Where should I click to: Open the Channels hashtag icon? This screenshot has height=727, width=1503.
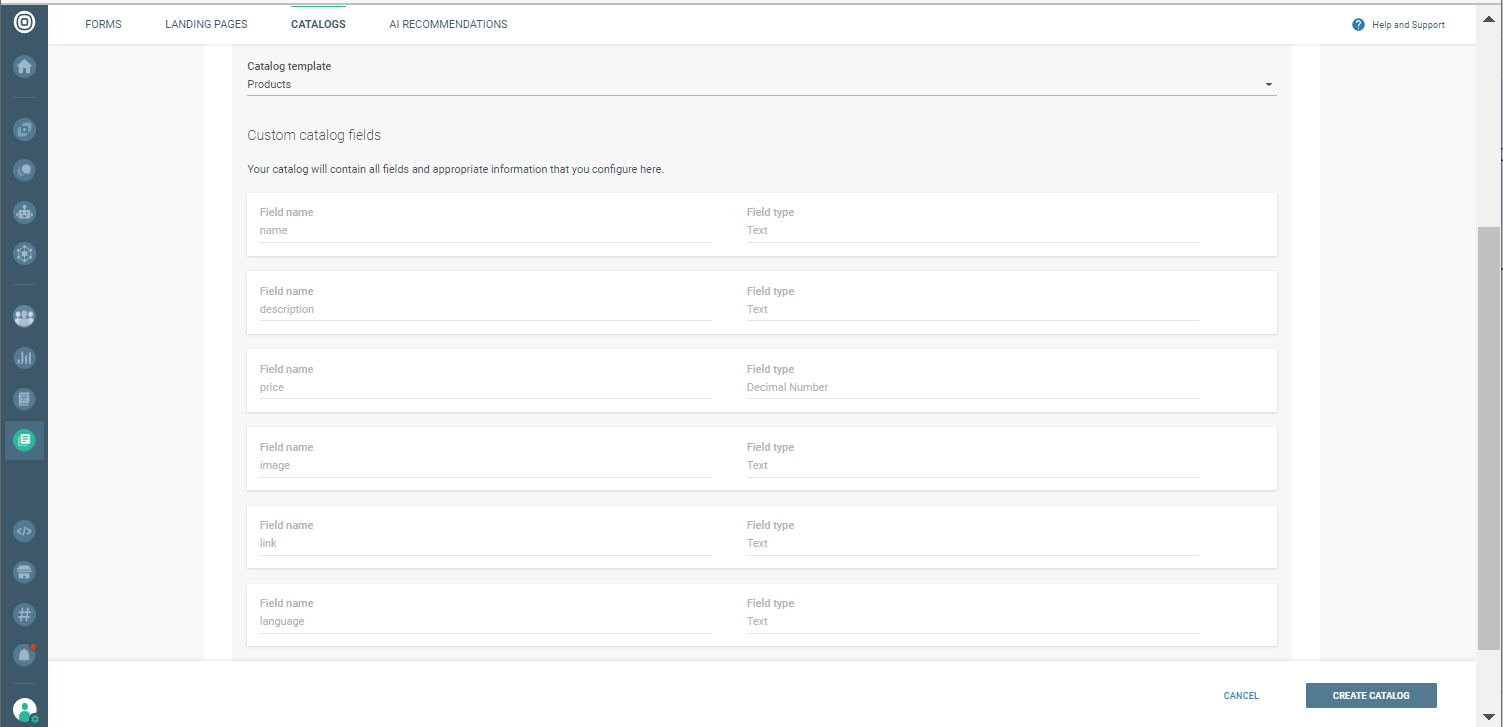click(x=23, y=614)
